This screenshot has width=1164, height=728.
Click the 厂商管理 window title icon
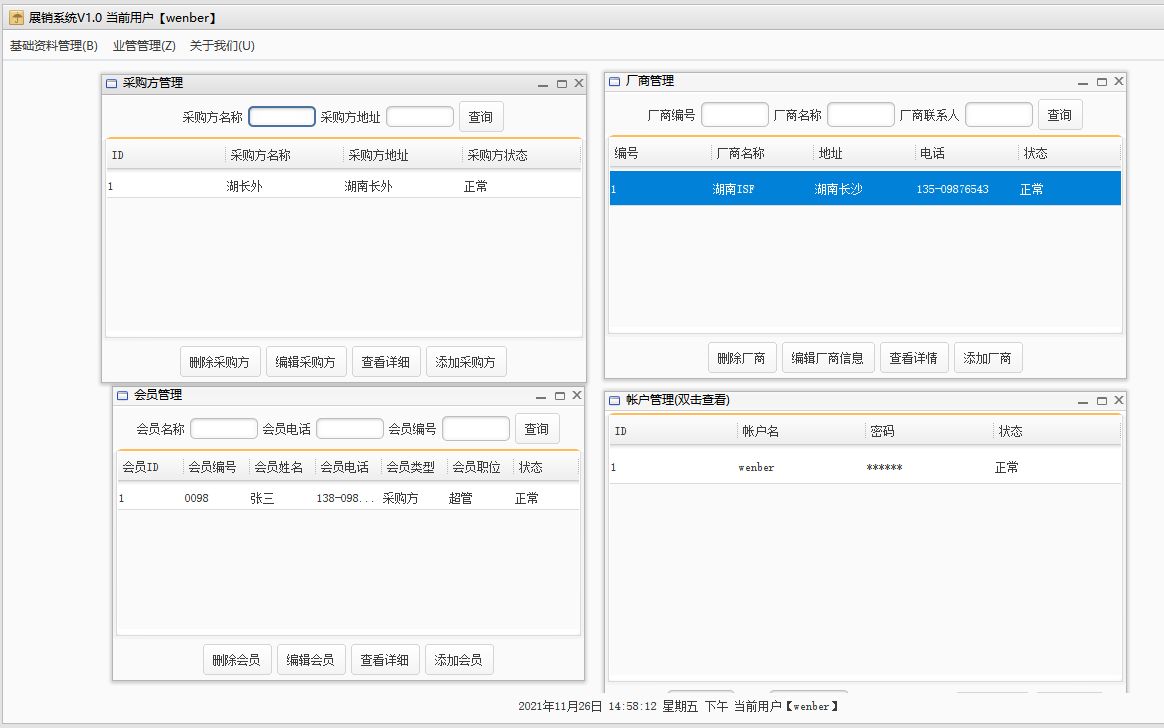coord(613,80)
